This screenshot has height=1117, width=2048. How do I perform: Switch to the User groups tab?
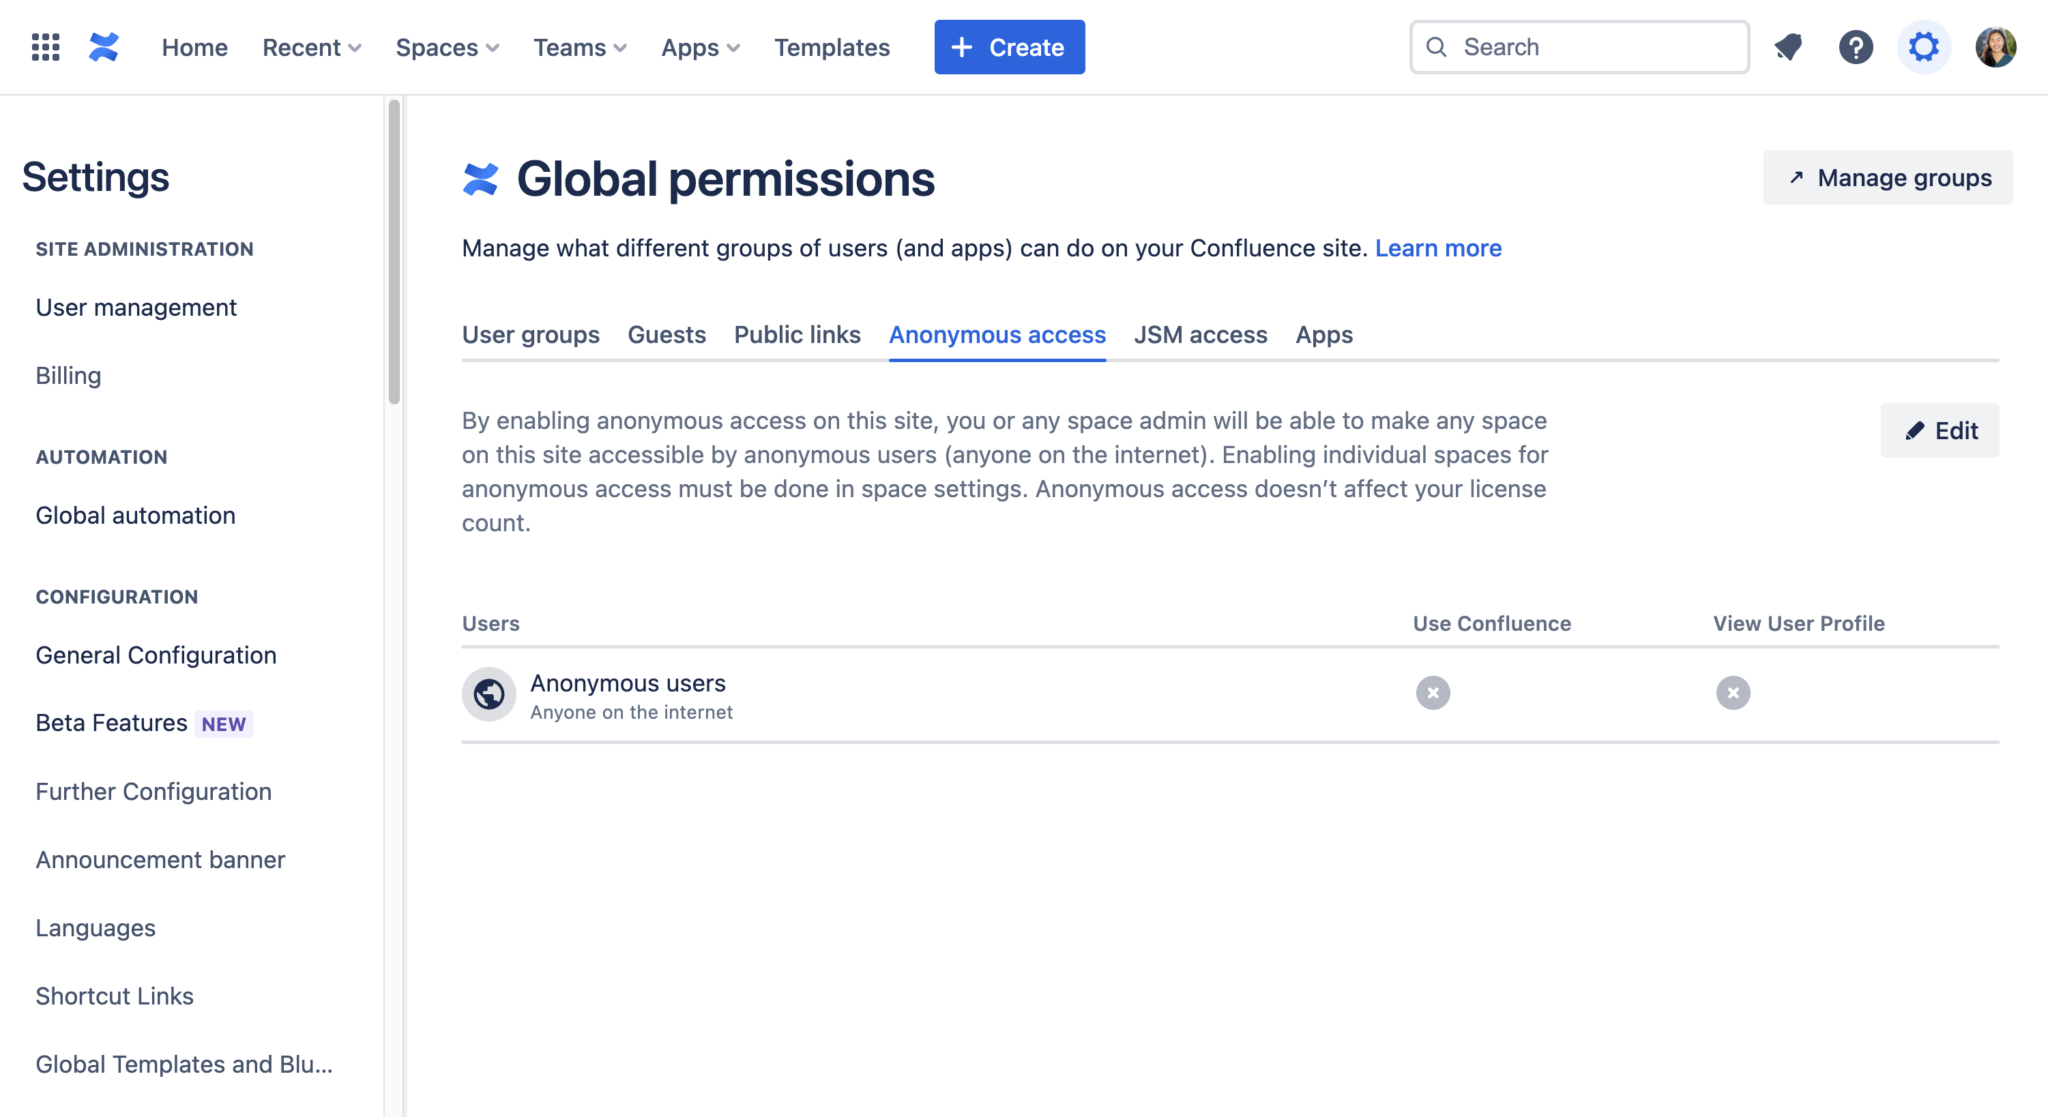[x=531, y=335]
